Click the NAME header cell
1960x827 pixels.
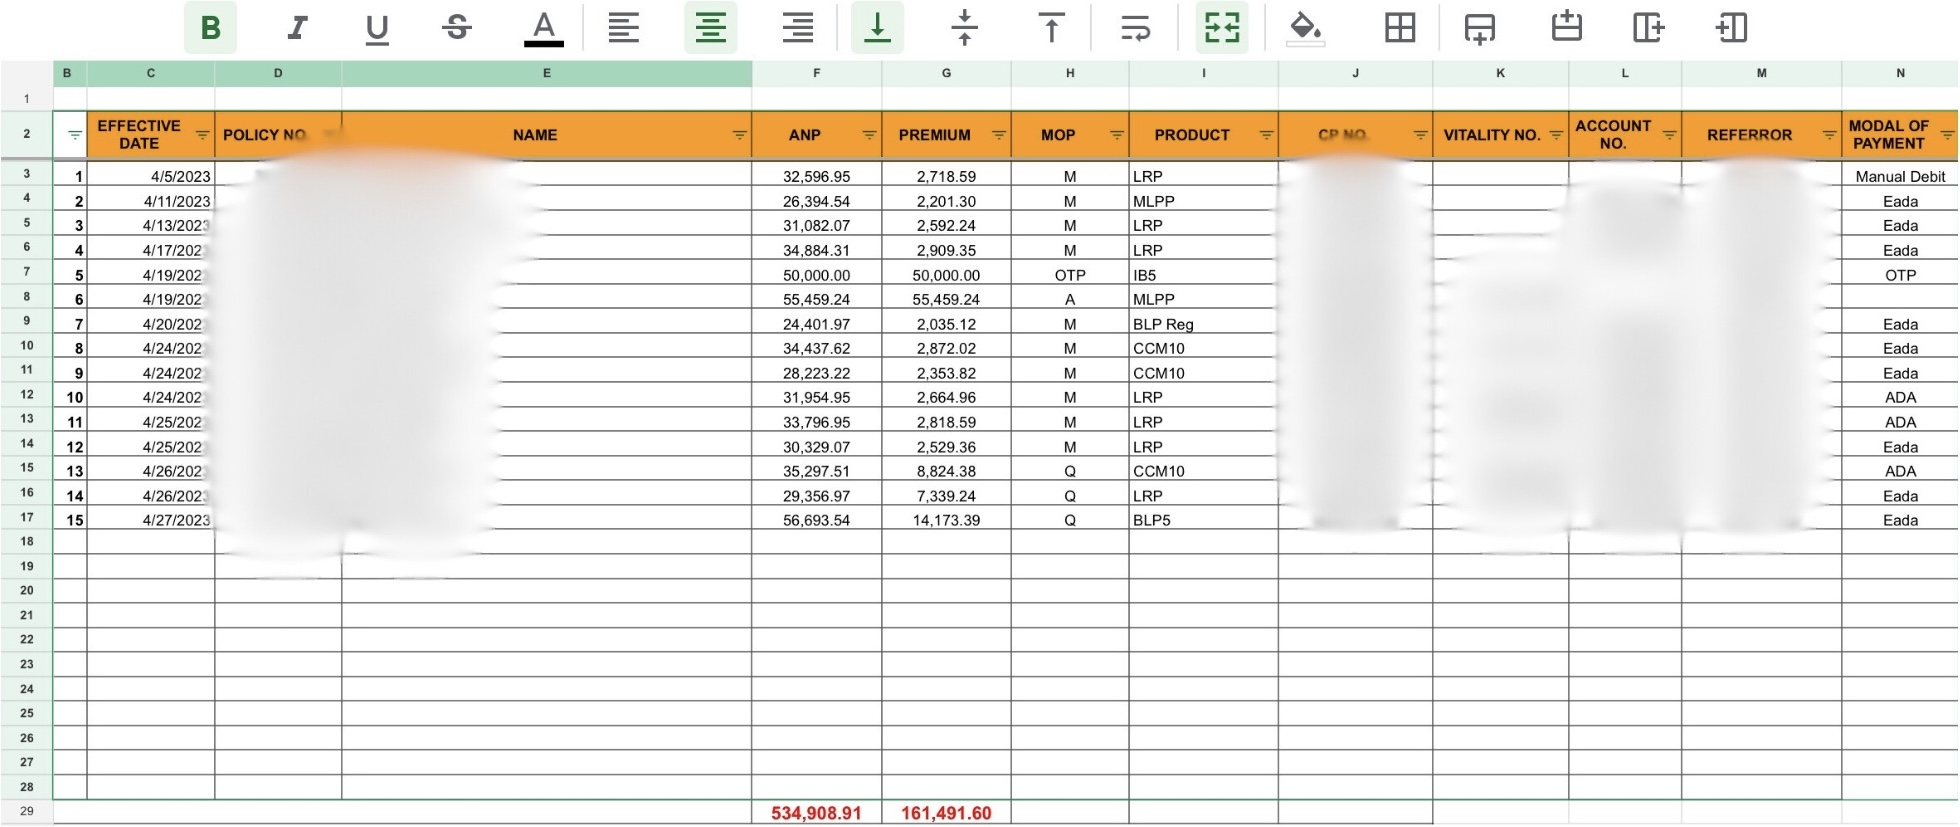[547, 135]
